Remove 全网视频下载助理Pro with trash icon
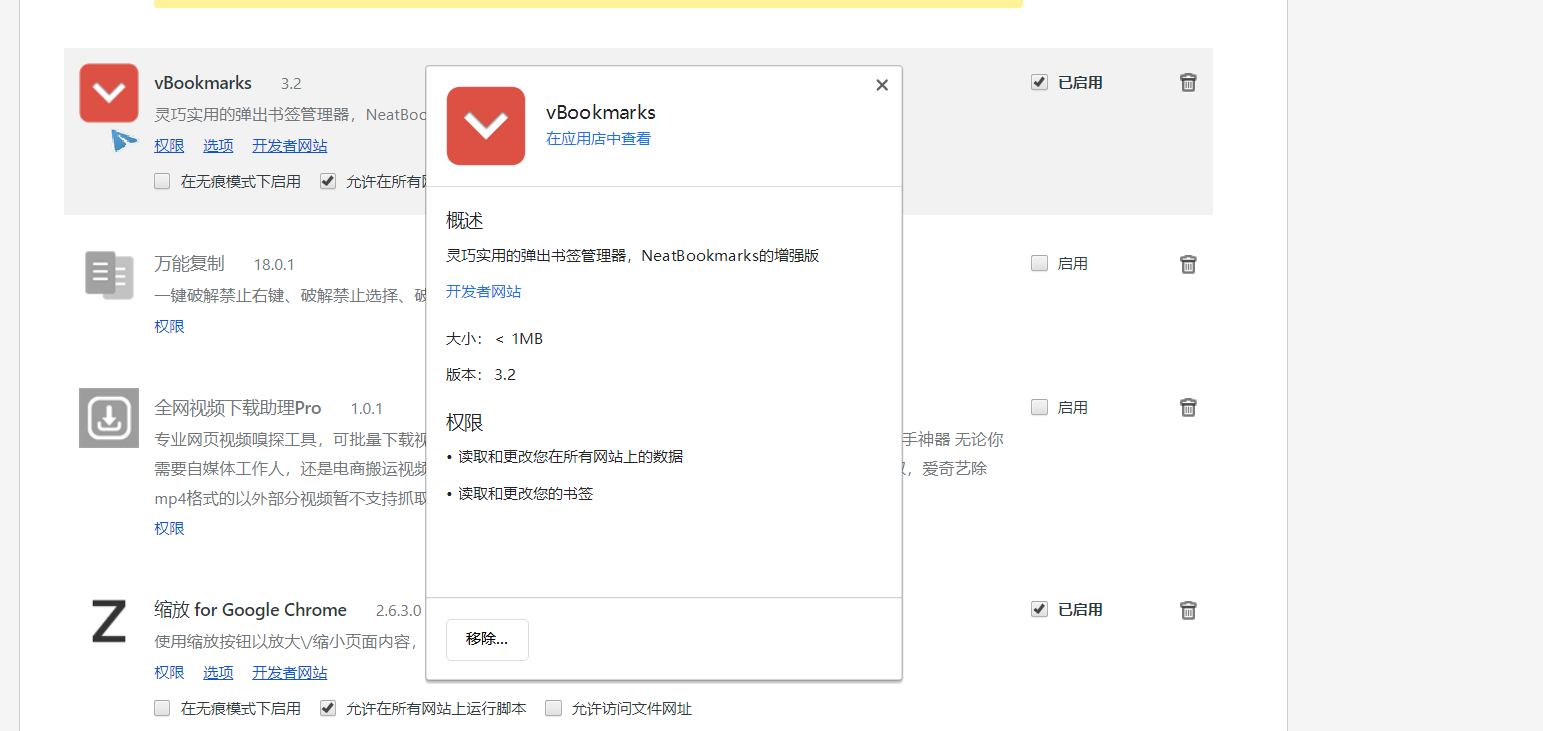The width and height of the screenshot is (1543, 731). (1188, 407)
